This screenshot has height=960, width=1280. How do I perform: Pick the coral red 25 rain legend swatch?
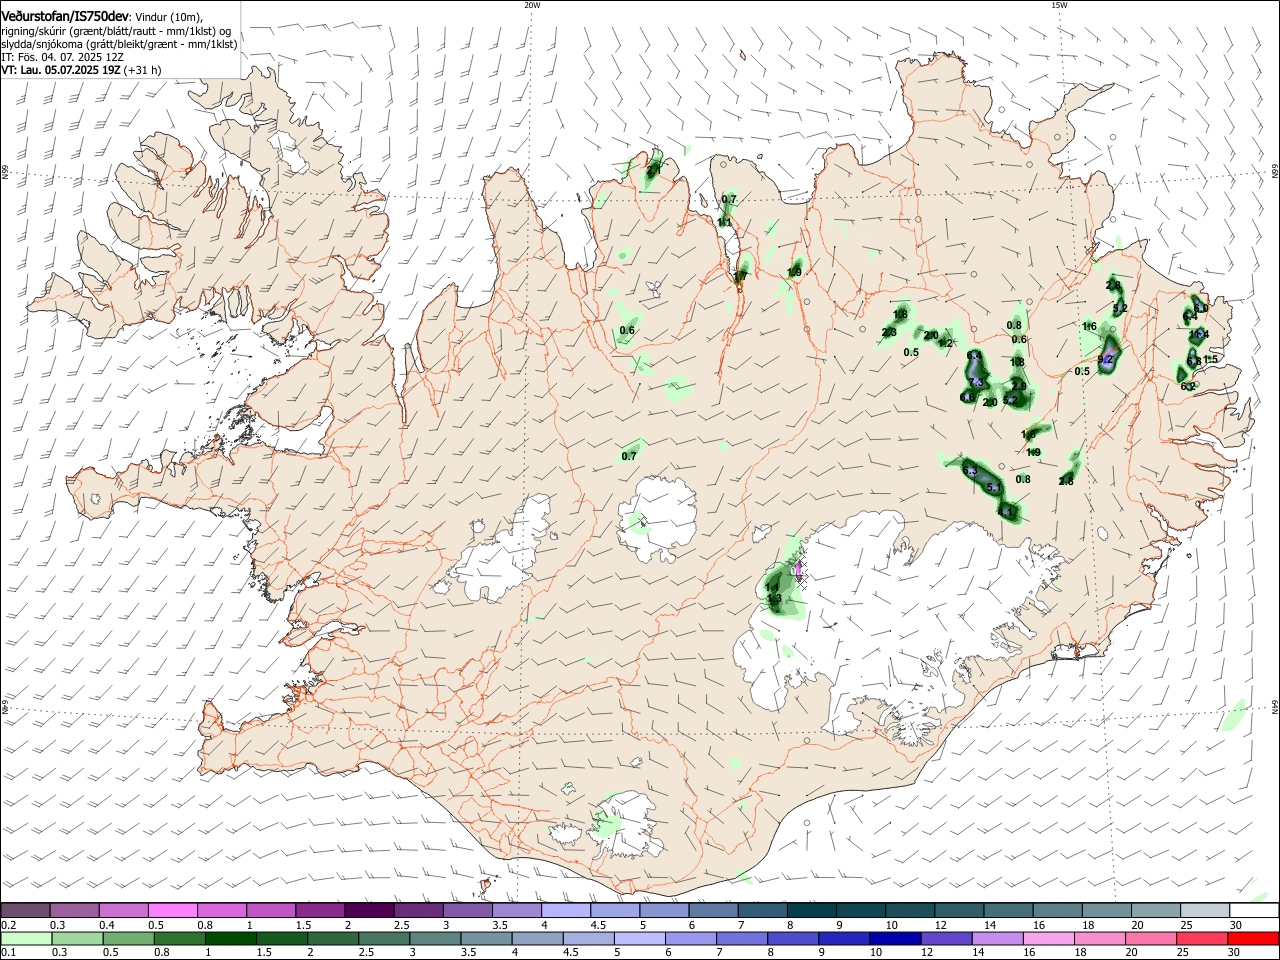[x=1200, y=938]
